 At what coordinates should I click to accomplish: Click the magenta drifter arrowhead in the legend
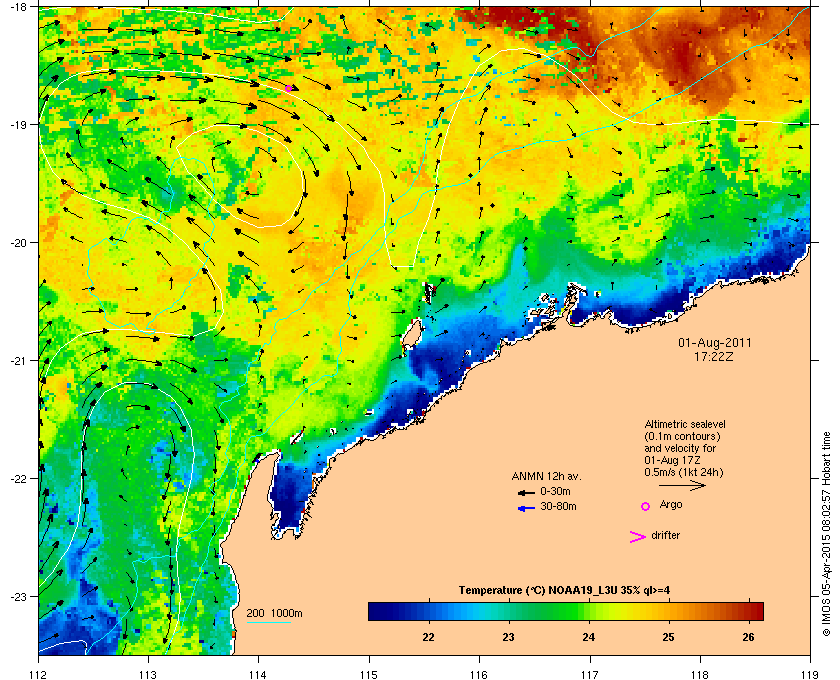tap(638, 536)
